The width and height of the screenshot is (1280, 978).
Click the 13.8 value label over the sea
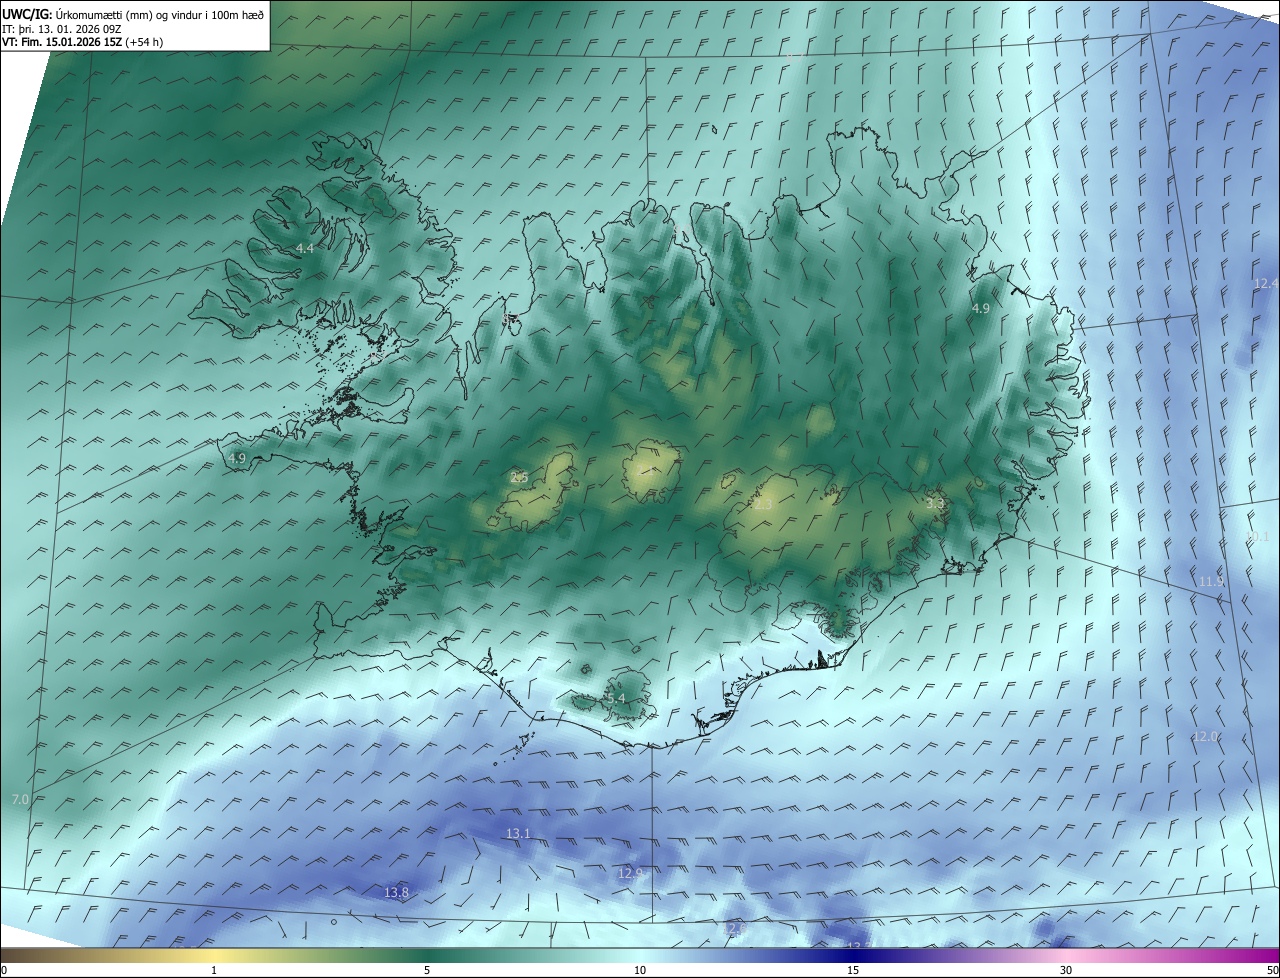tap(396, 892)
